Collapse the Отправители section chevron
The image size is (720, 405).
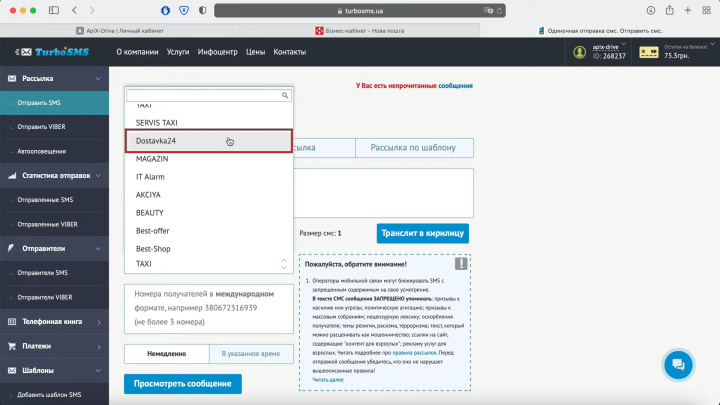coord(98,248)
